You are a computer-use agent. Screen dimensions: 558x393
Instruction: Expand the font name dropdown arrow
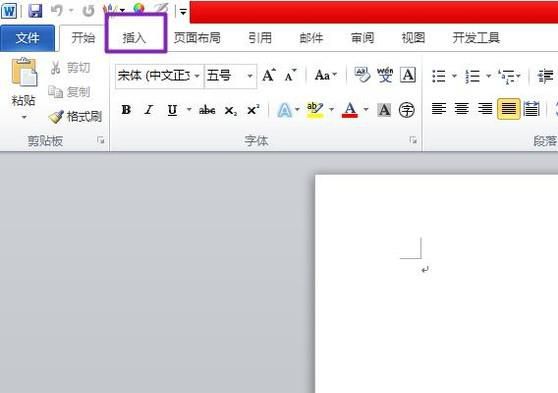pyautogui.click(x=197, y=76)
